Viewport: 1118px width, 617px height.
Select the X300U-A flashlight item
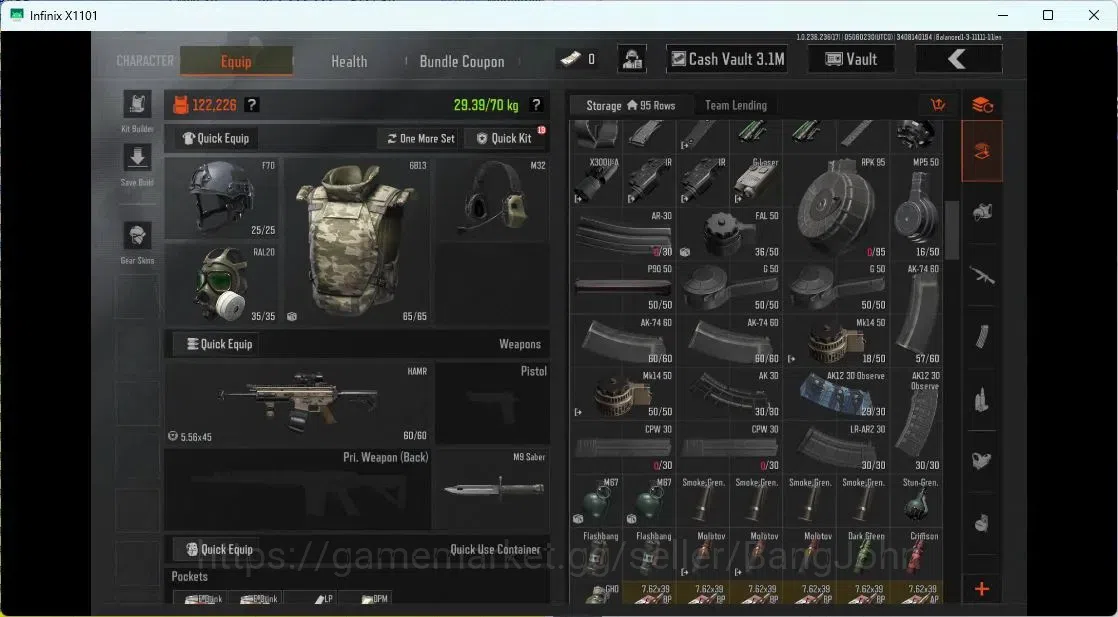[597, 180]
